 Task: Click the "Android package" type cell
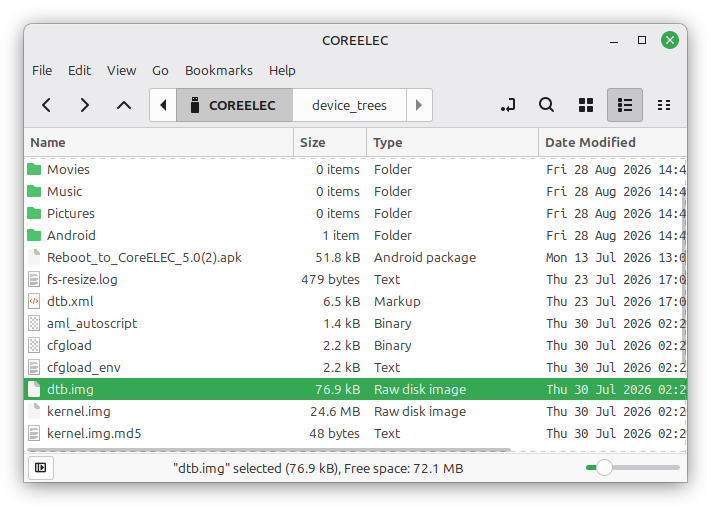point(425,258)
